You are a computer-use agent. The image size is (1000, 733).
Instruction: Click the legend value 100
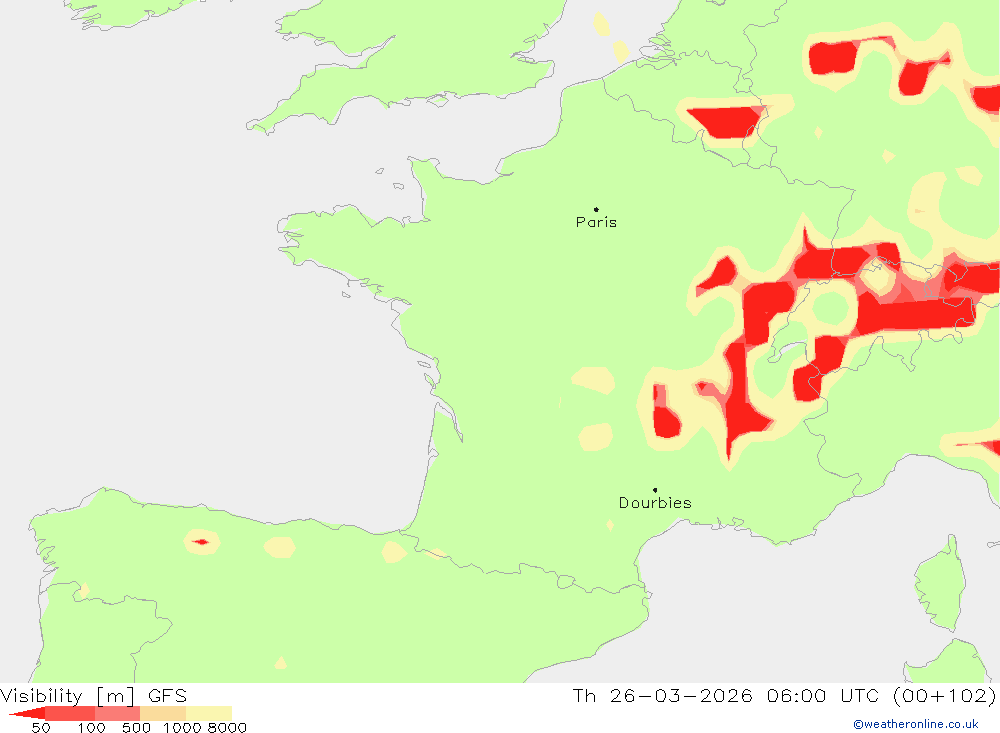(91, 728)
